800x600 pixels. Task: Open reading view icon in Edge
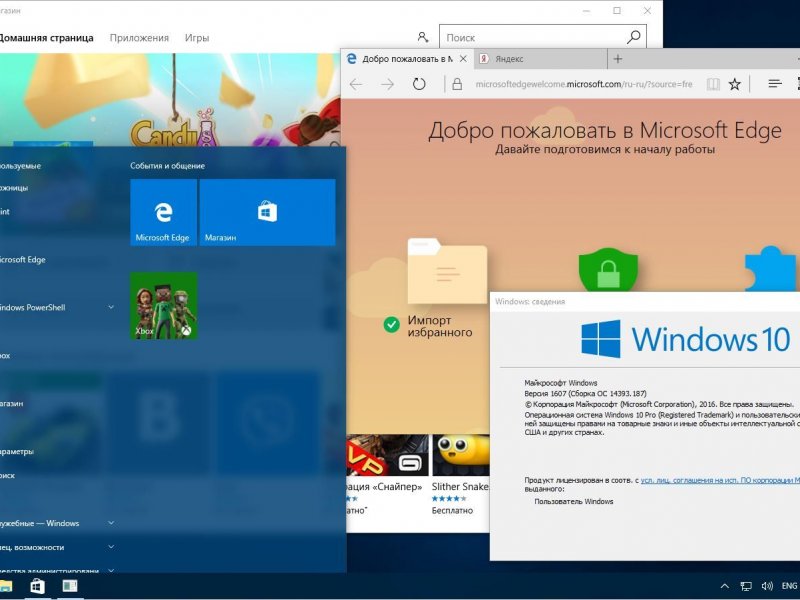point(713,84)
